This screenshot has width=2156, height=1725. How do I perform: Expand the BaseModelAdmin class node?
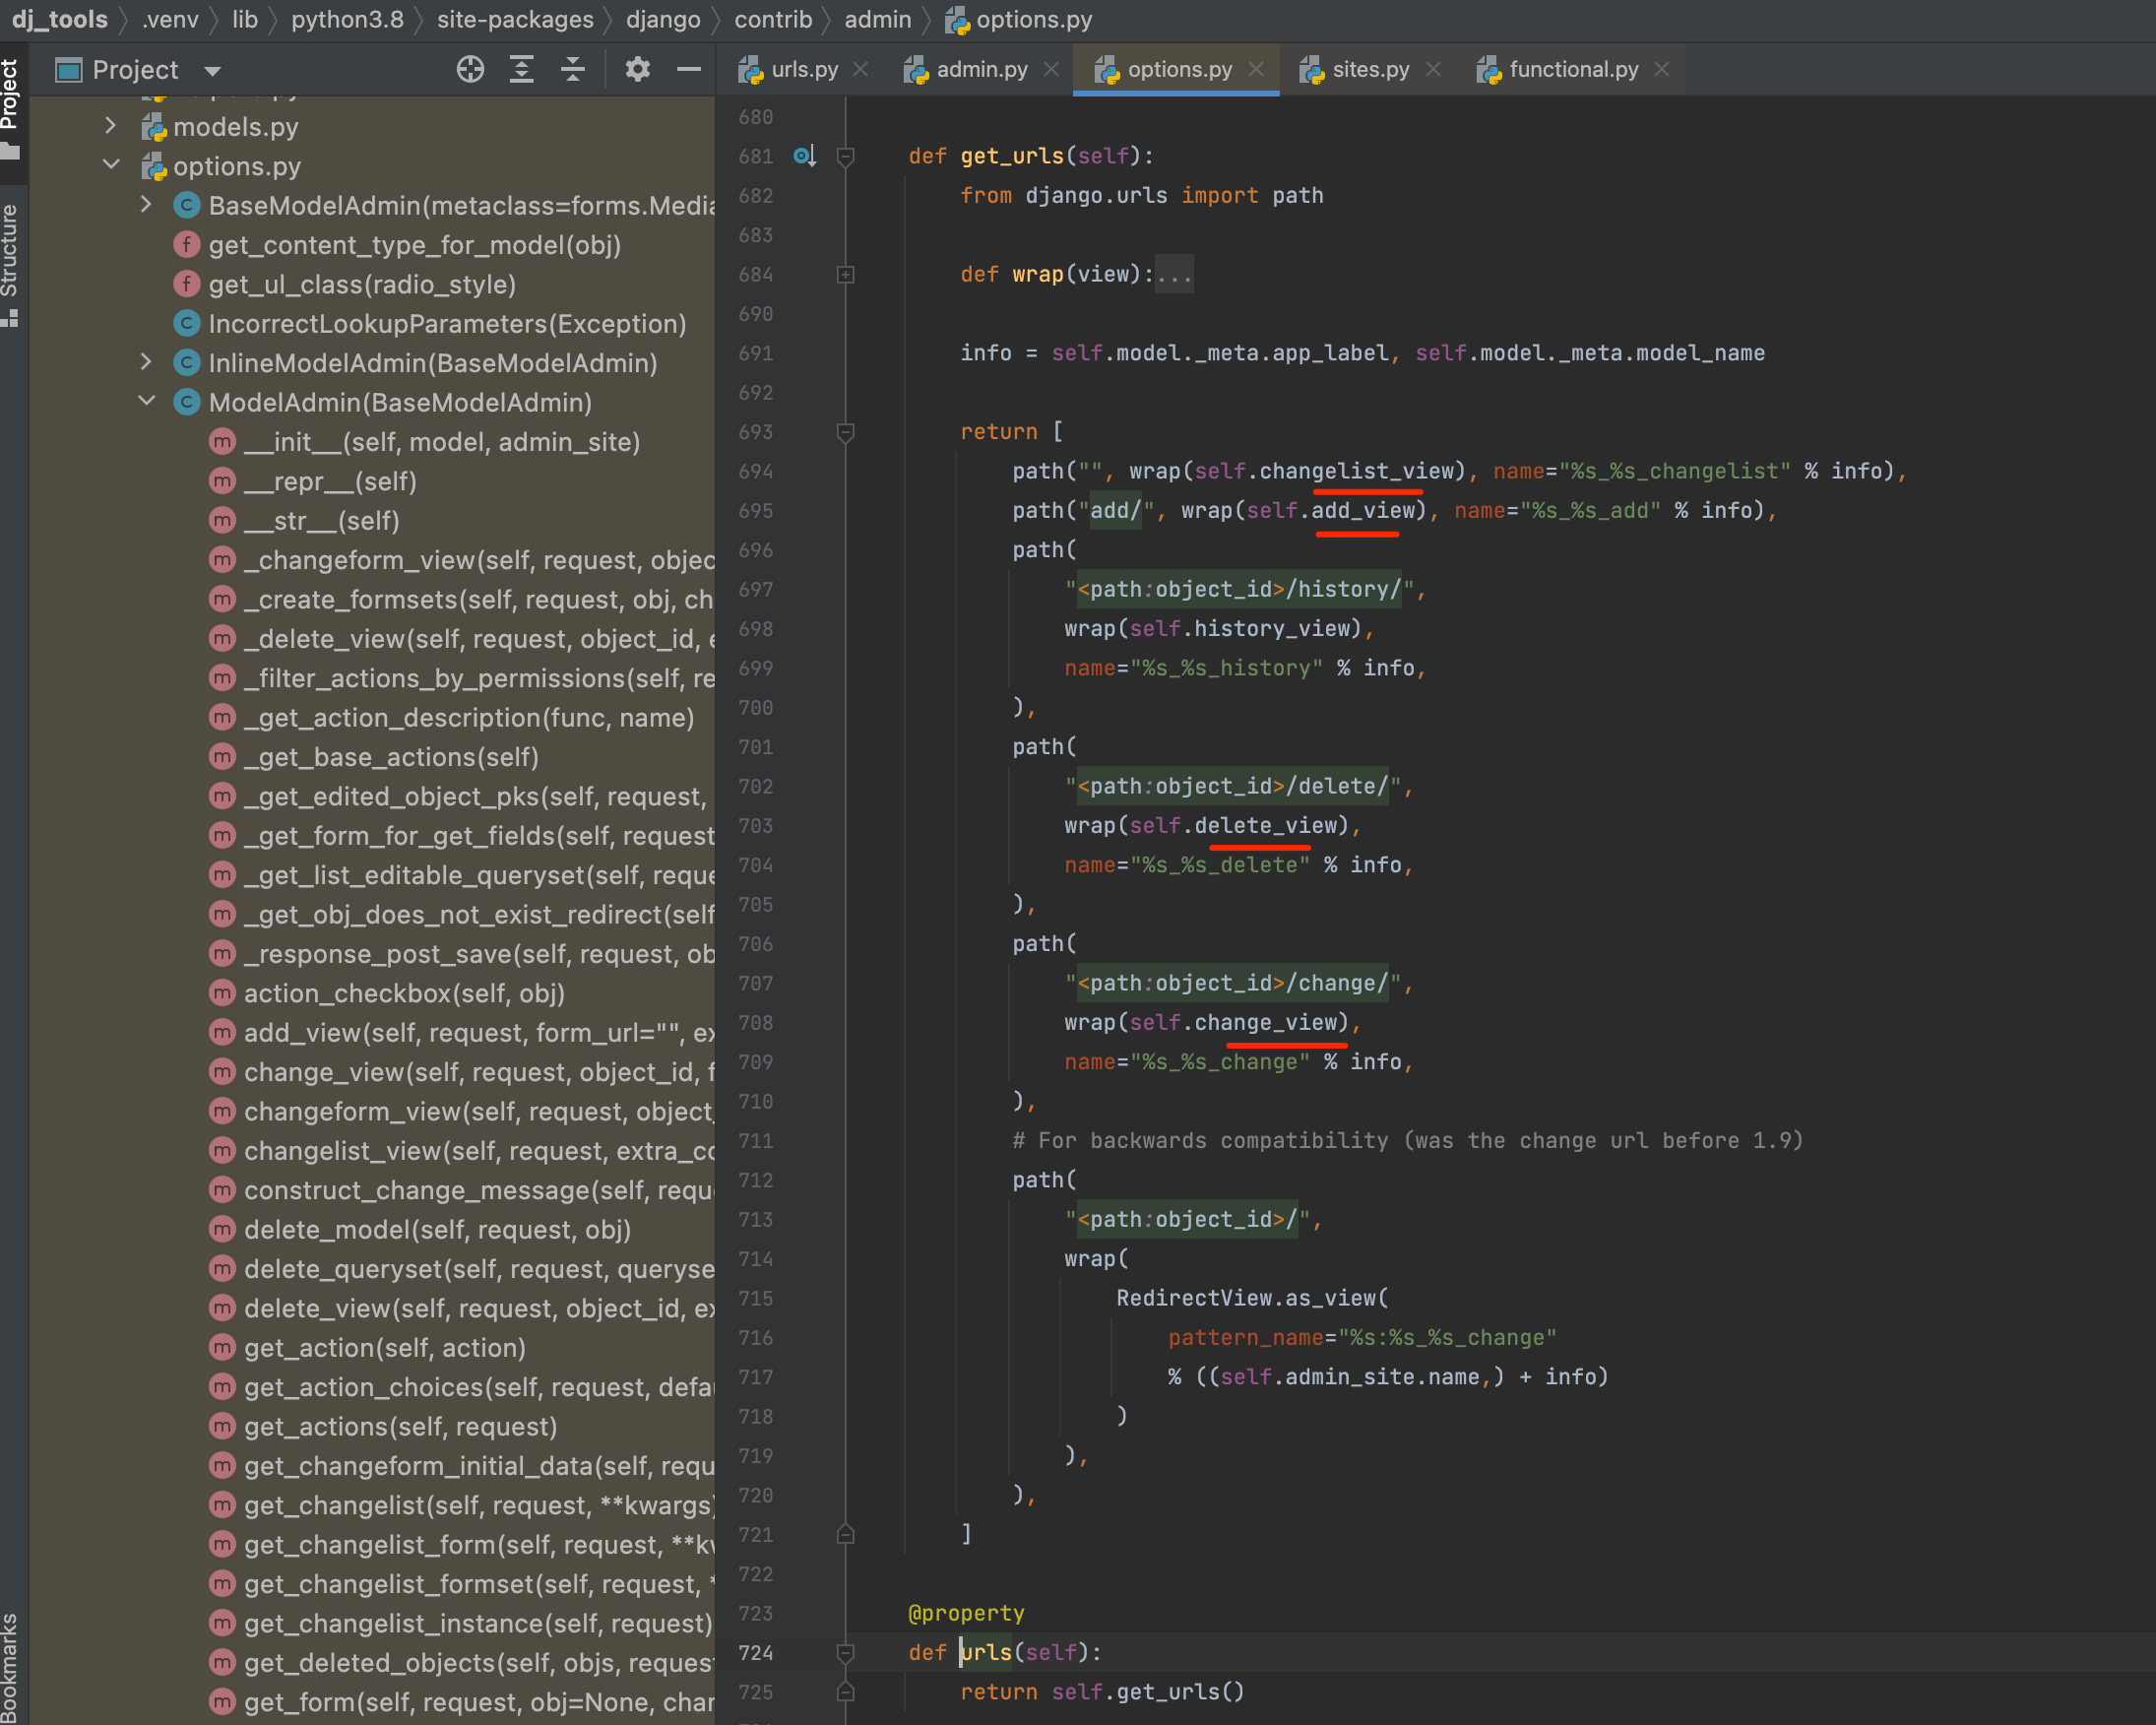coord(146,204)
